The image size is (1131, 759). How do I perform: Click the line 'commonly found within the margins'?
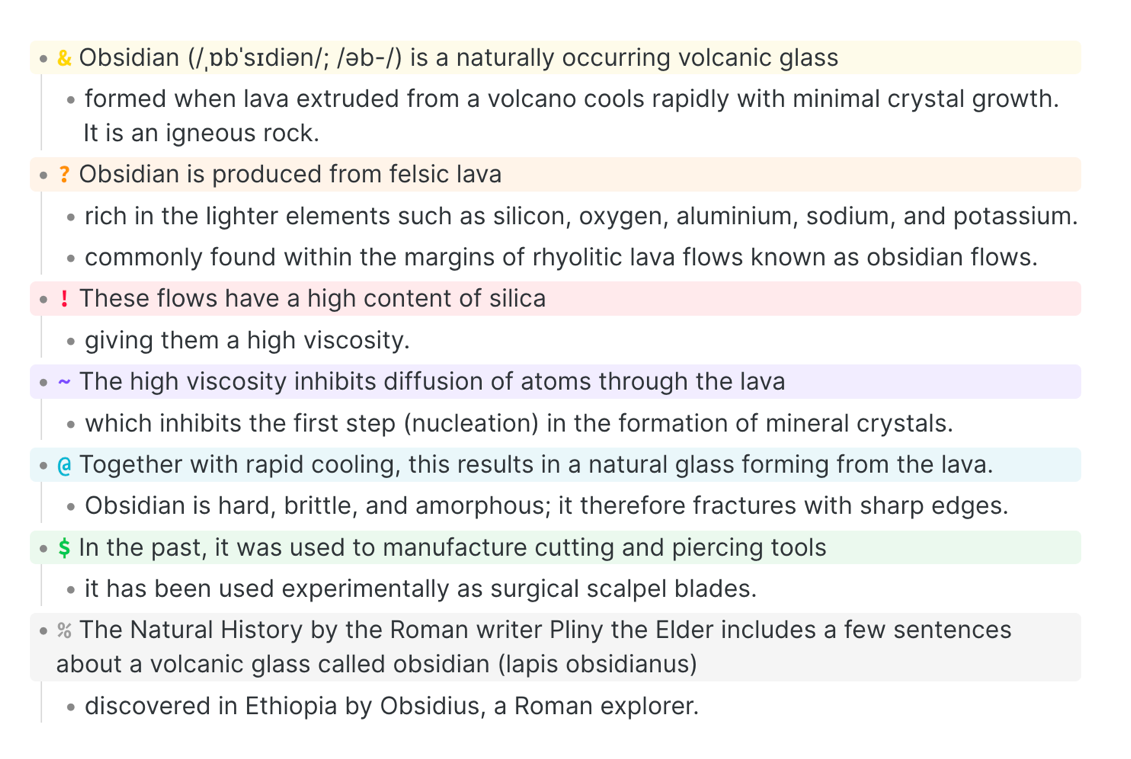tap(561, 257)
